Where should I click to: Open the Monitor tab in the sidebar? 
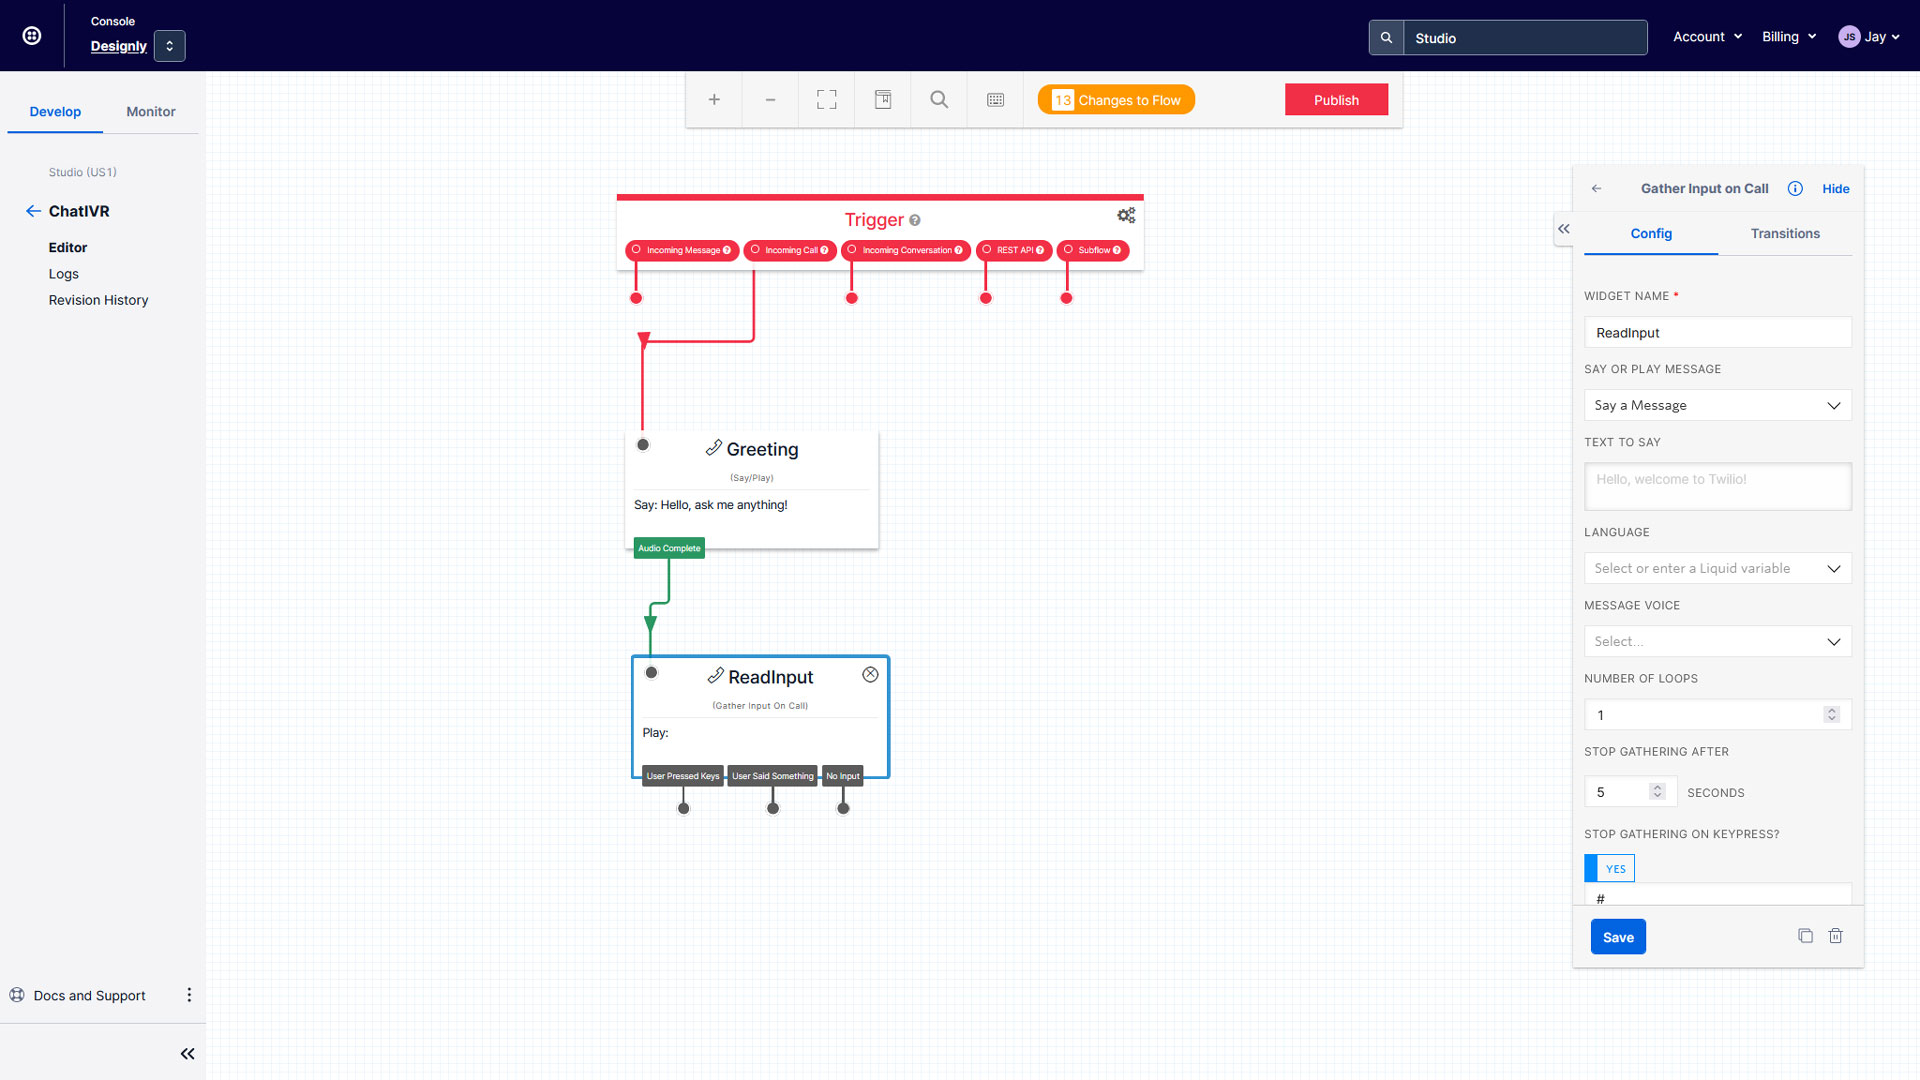click(x=150, y=111)
